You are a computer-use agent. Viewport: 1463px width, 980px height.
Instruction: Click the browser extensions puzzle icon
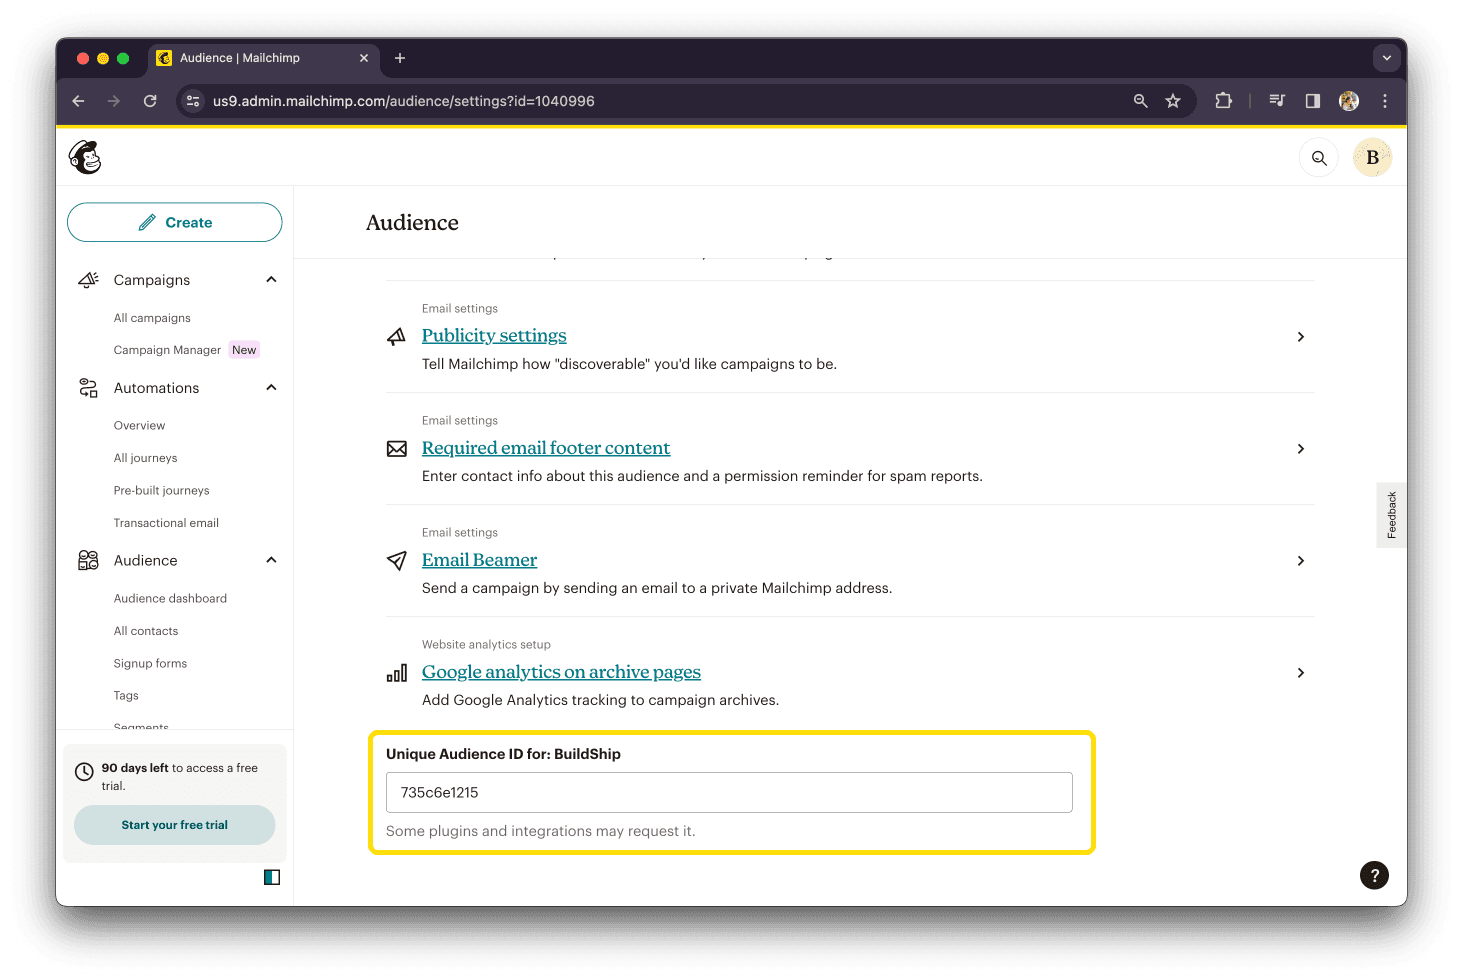click(1223, 101)
